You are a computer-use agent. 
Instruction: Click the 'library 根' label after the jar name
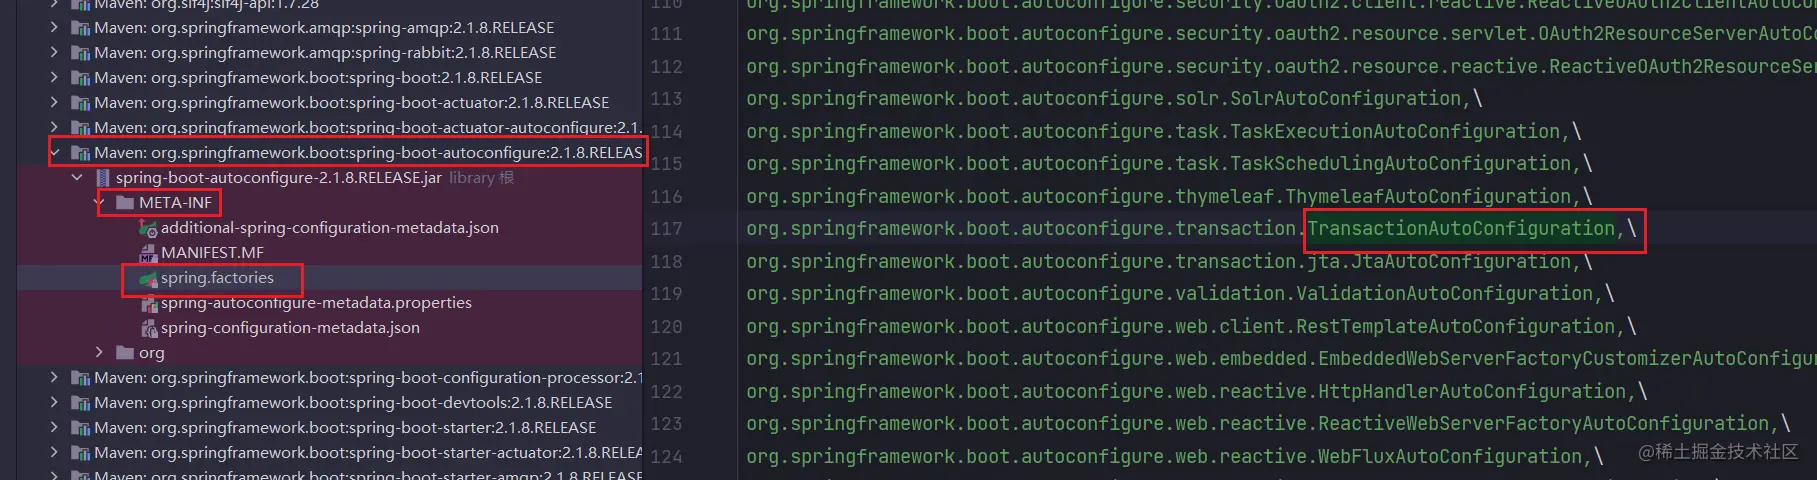(482, 178)
